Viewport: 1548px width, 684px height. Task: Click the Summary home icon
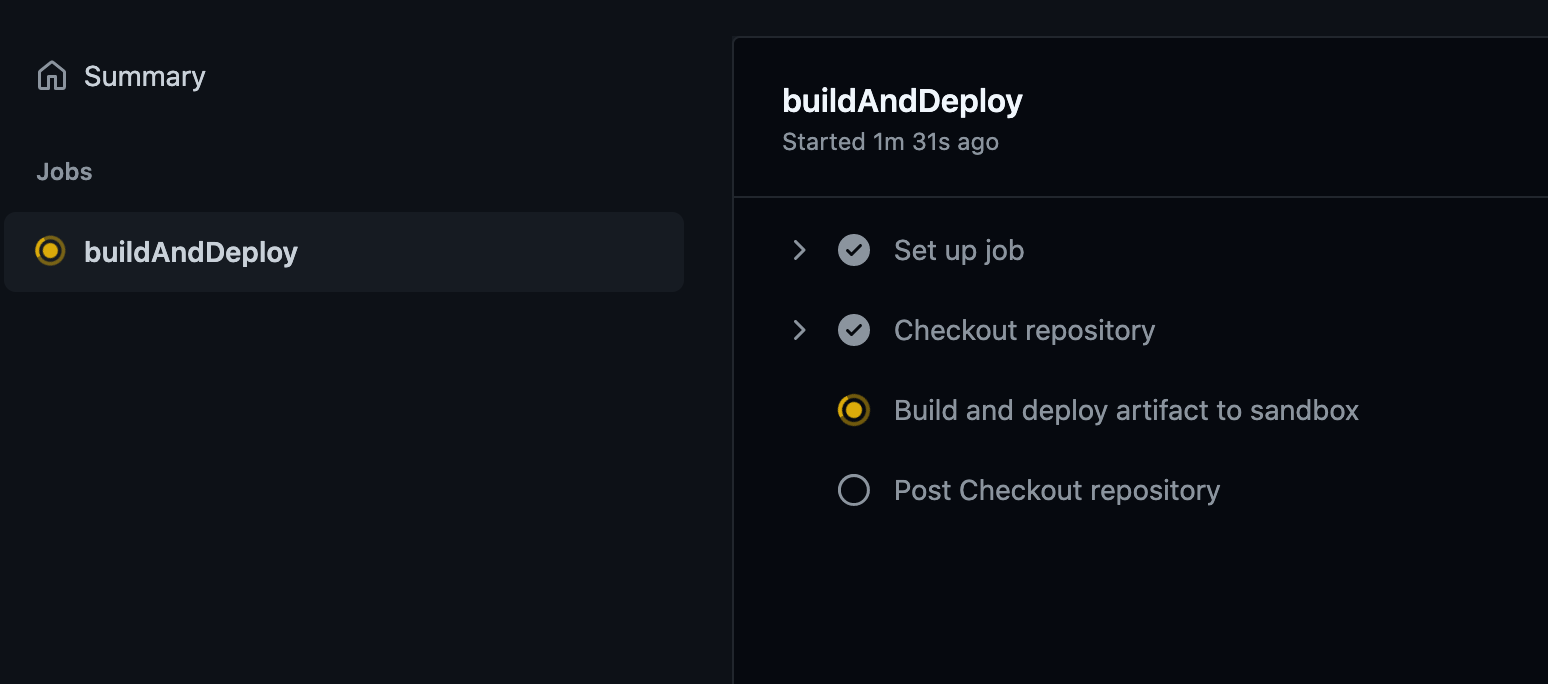click(x=51, y=76)
